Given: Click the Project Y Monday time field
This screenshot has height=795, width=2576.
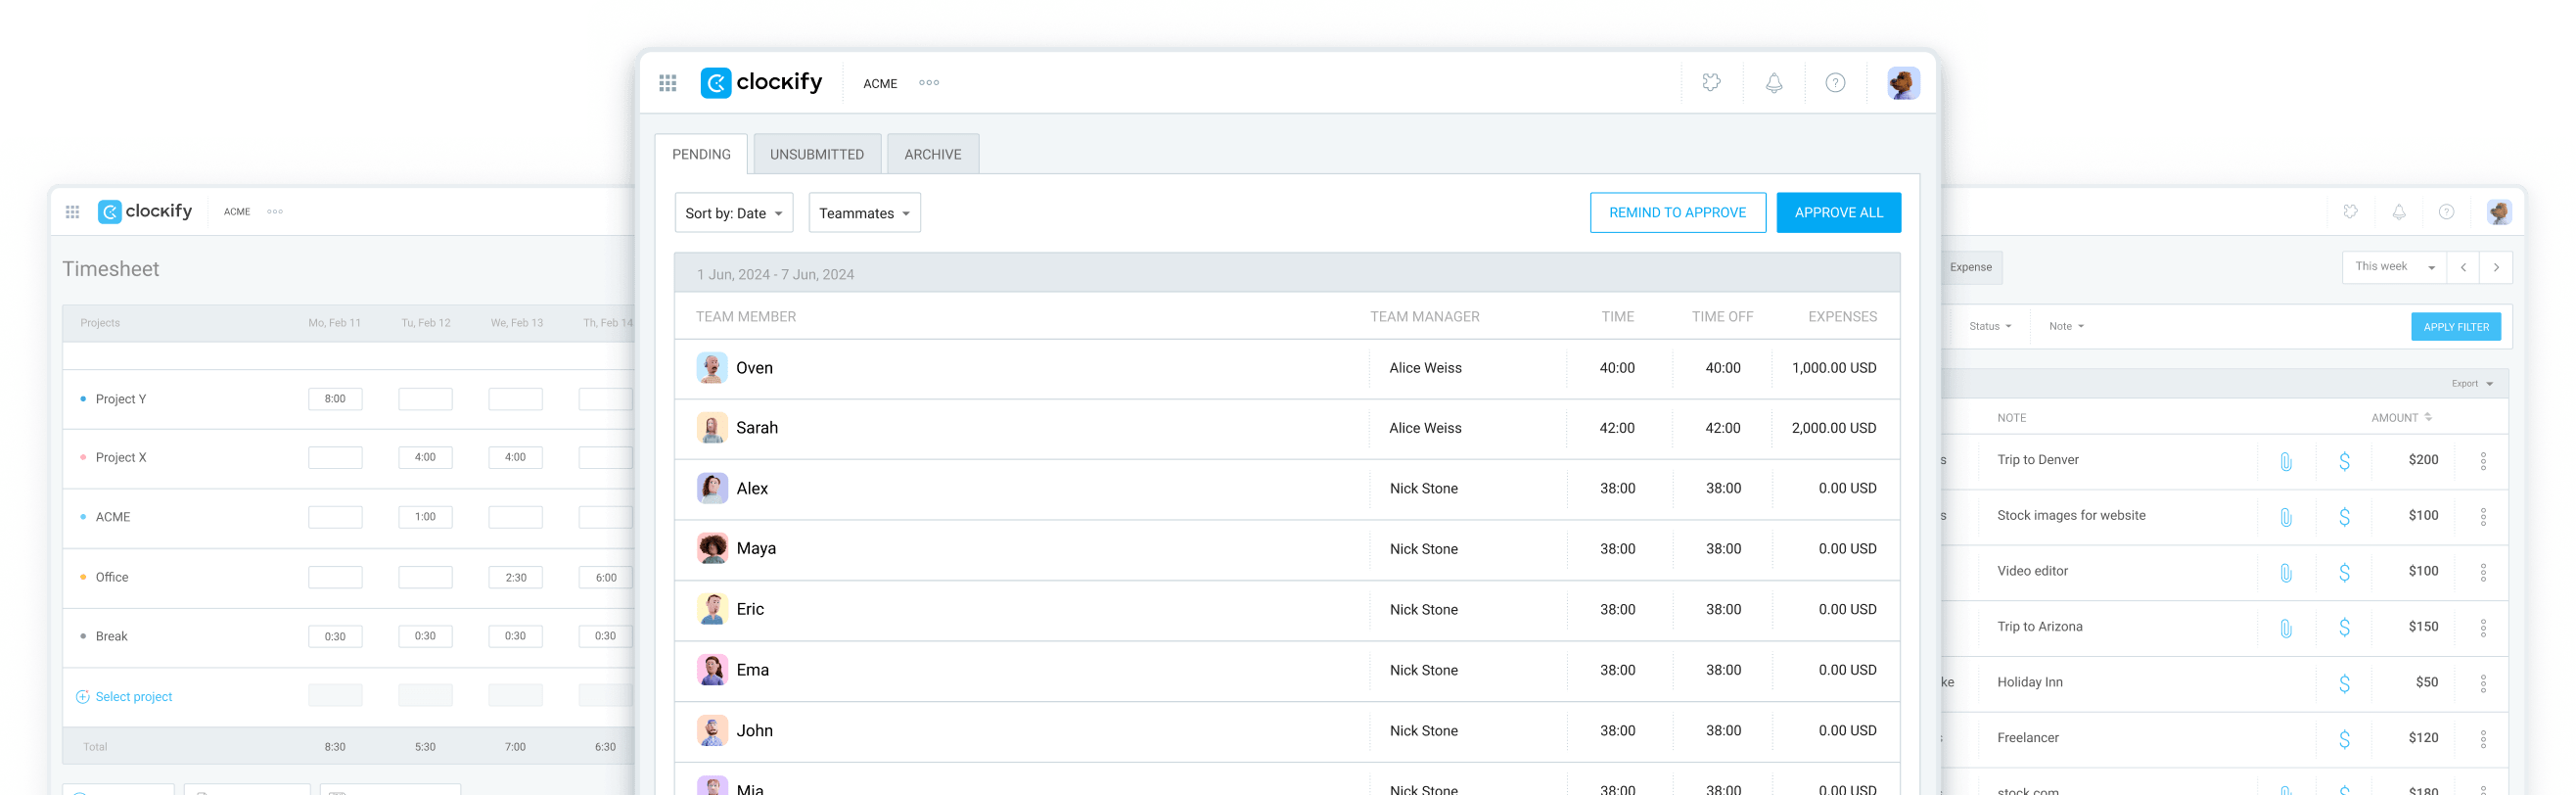Looking at the screenshot, I should point(335,399).
